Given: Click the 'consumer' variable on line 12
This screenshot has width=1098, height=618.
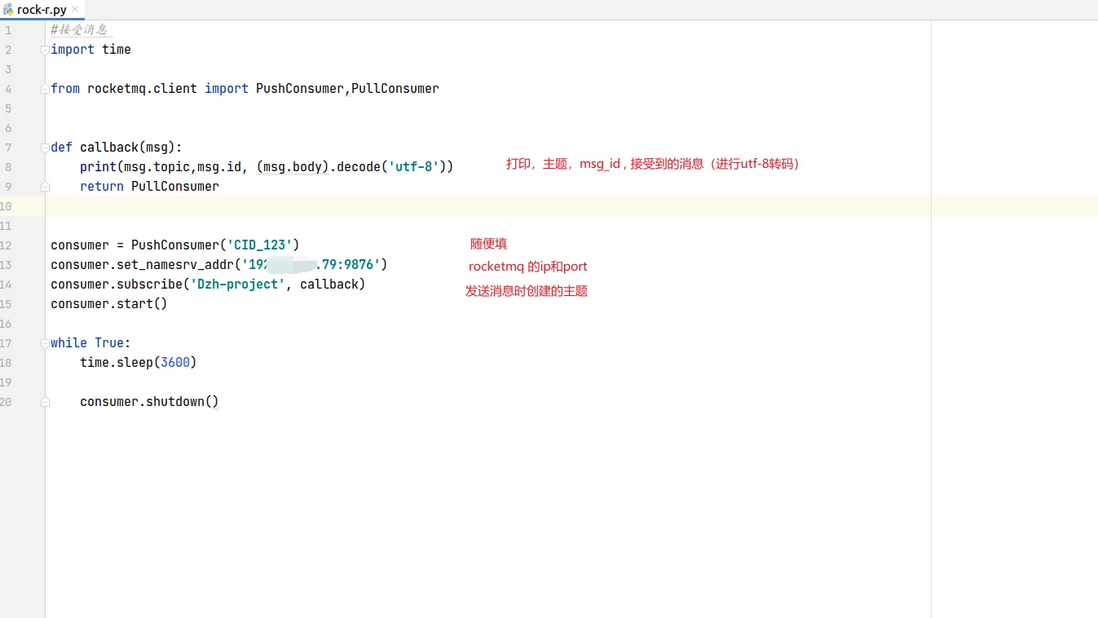Looking at the screenshot, I should tap(80, 245).
